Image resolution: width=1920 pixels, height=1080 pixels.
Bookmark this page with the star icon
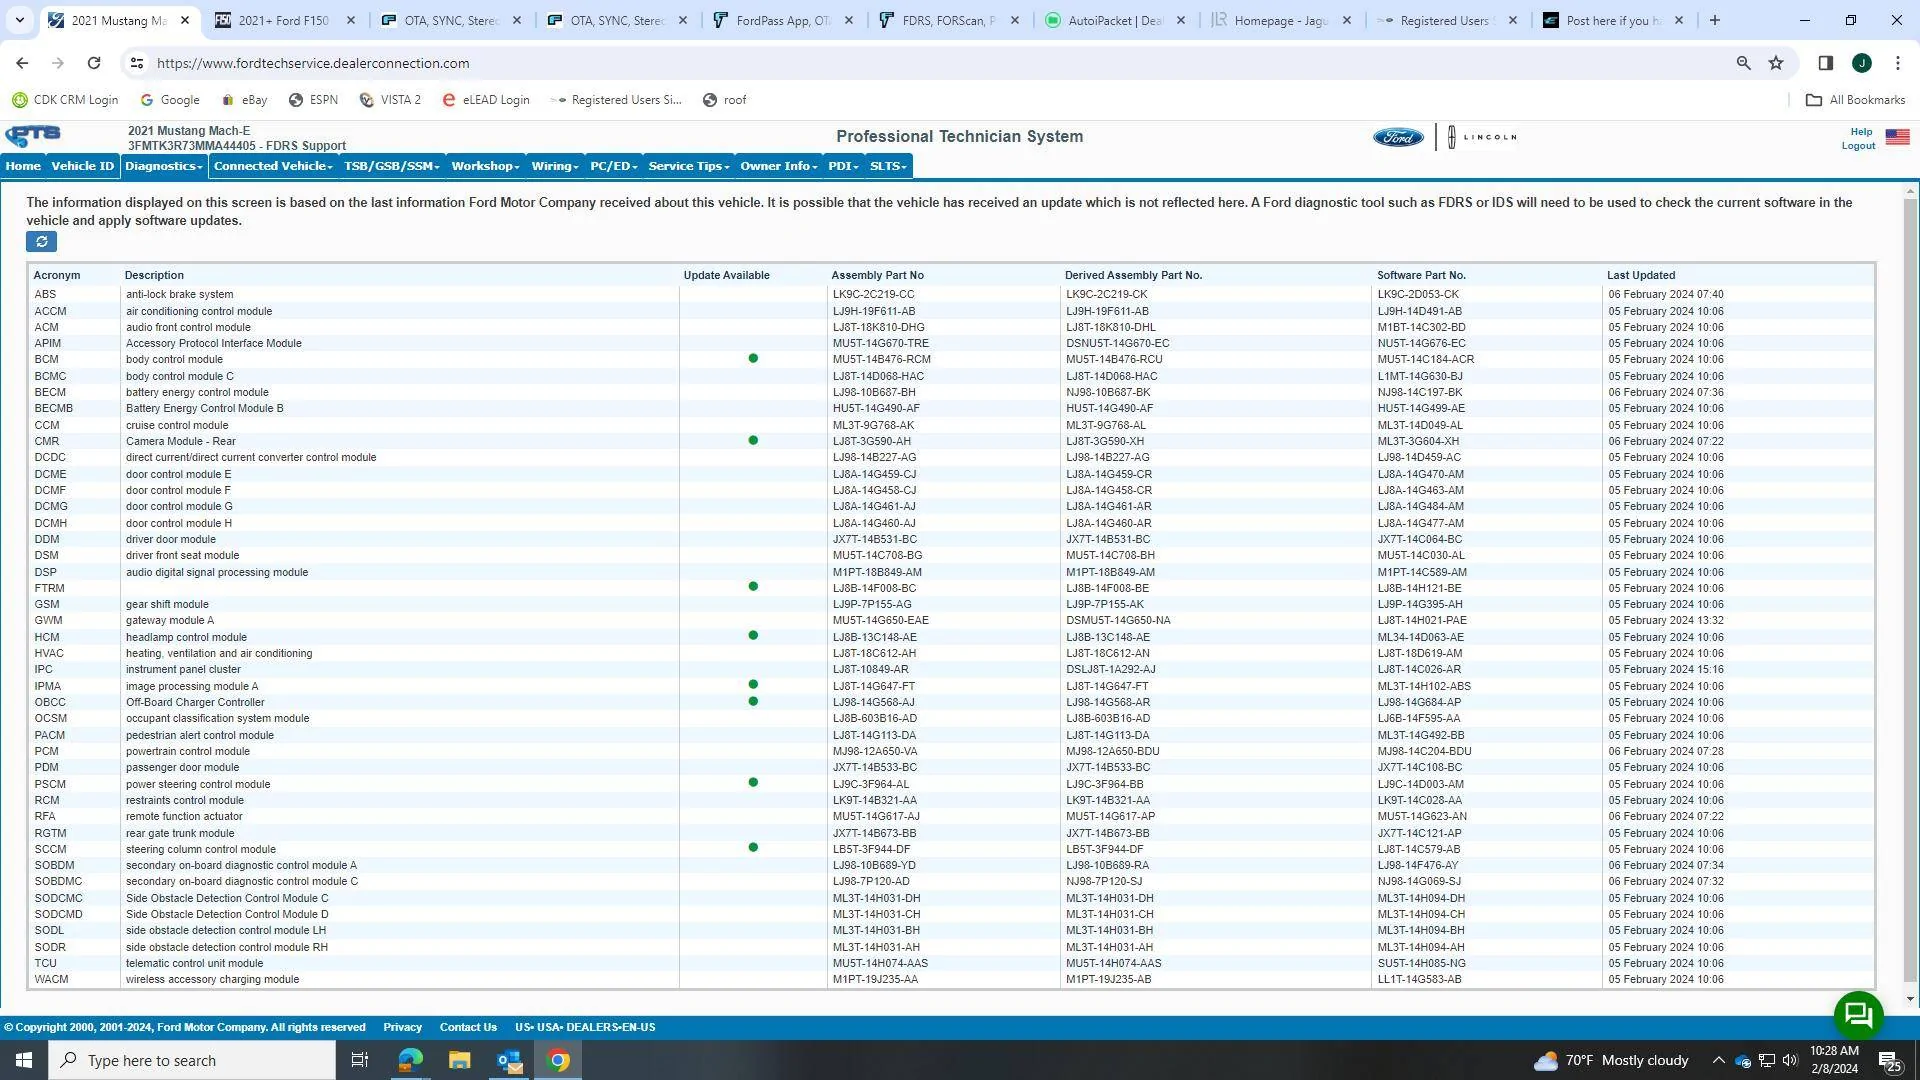pyautogui.click(x=1776, y=63)
